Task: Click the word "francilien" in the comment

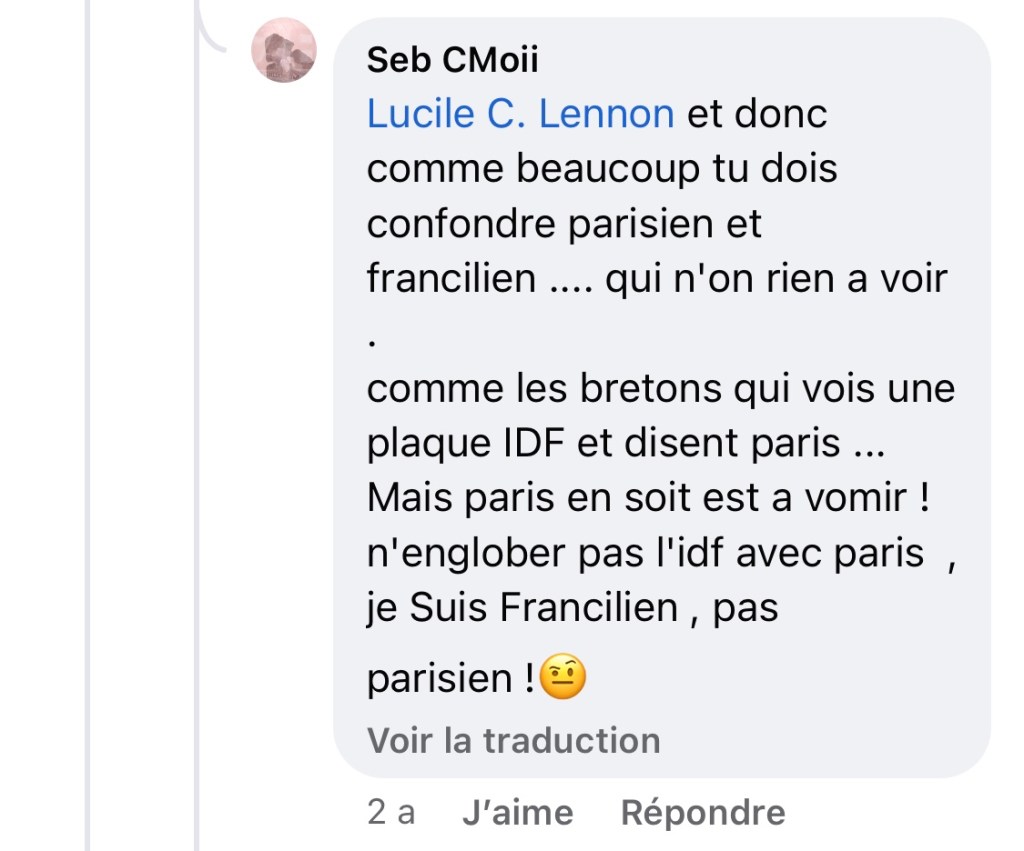Action: (x=451, y=279)
